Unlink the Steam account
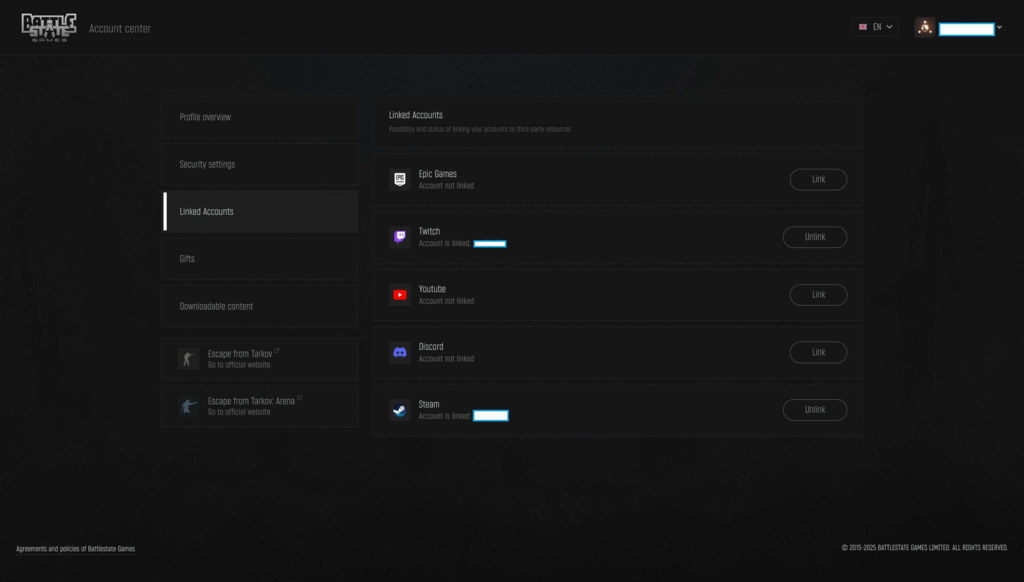This screenshot has width=1024, height=582. (x=815, y=410)
